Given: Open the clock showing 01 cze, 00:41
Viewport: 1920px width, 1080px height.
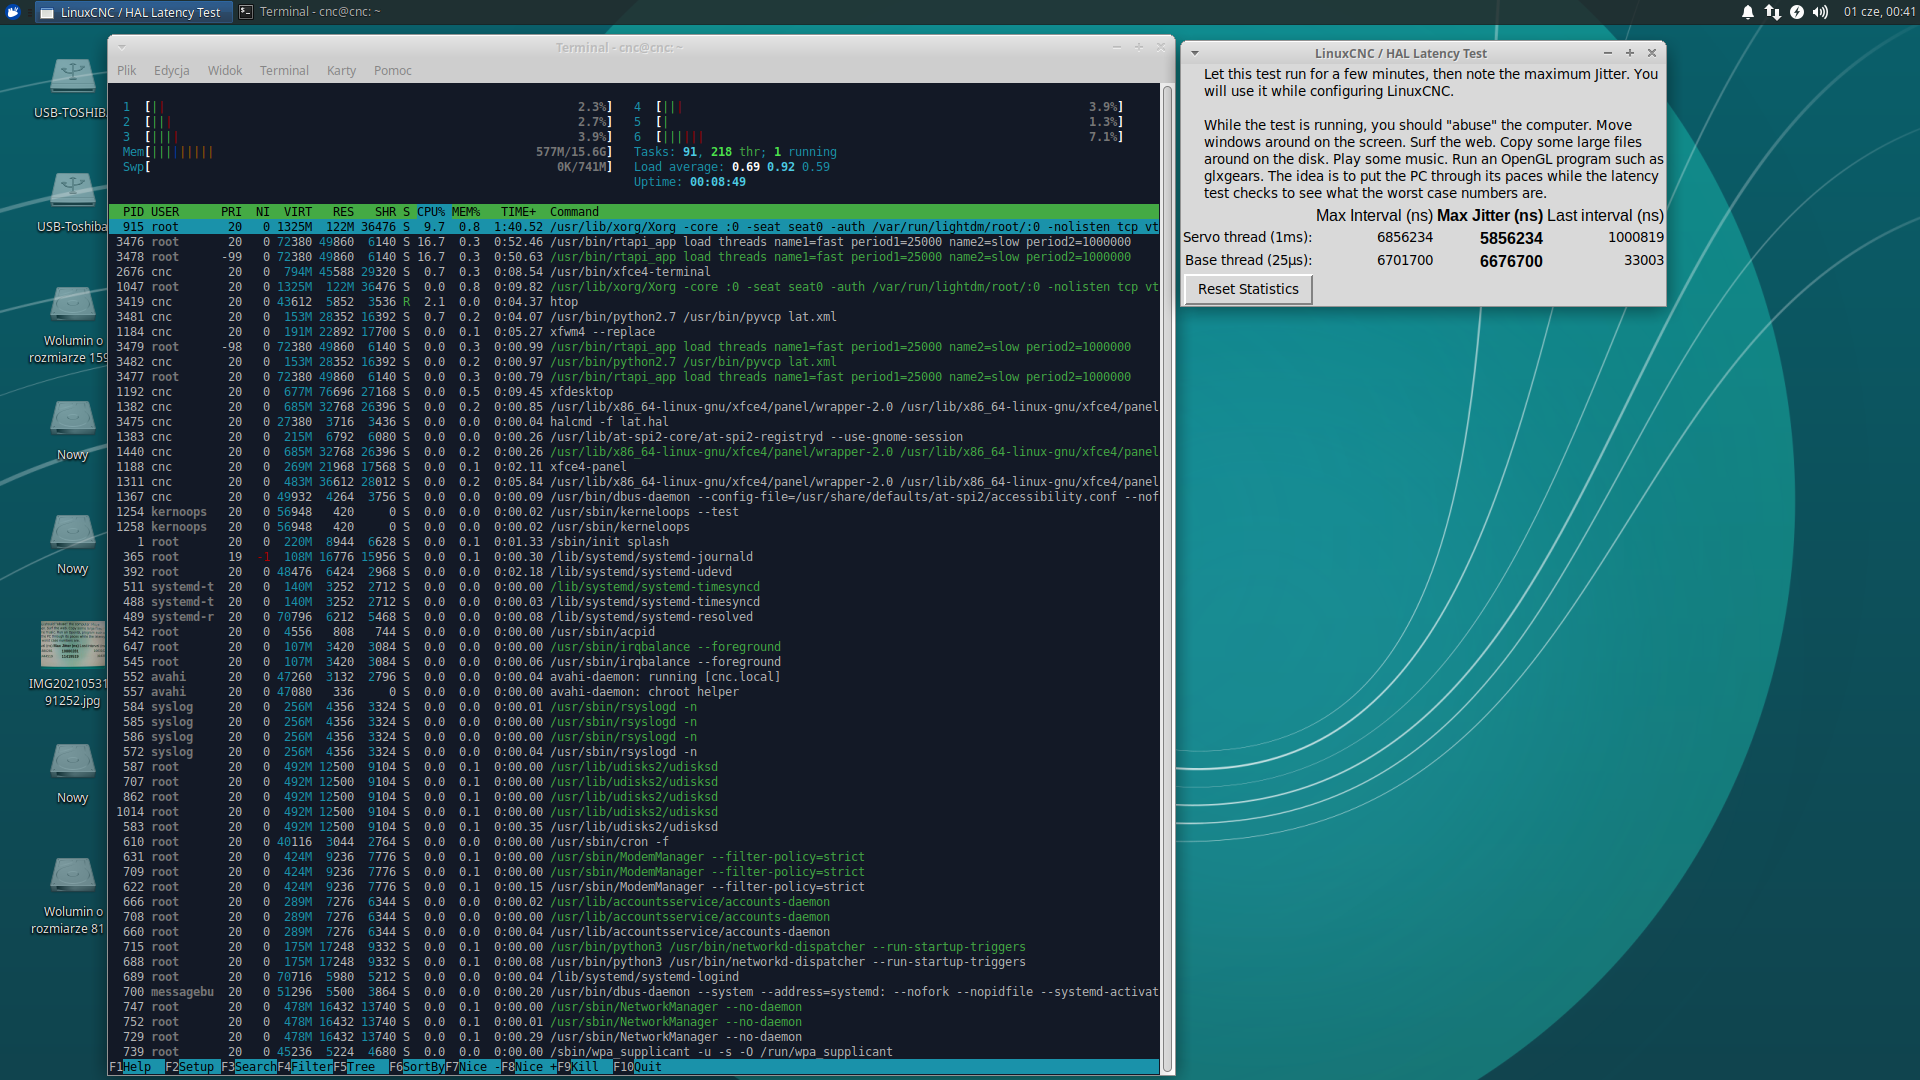Looking at the screenshot, I should (1879, 12).
